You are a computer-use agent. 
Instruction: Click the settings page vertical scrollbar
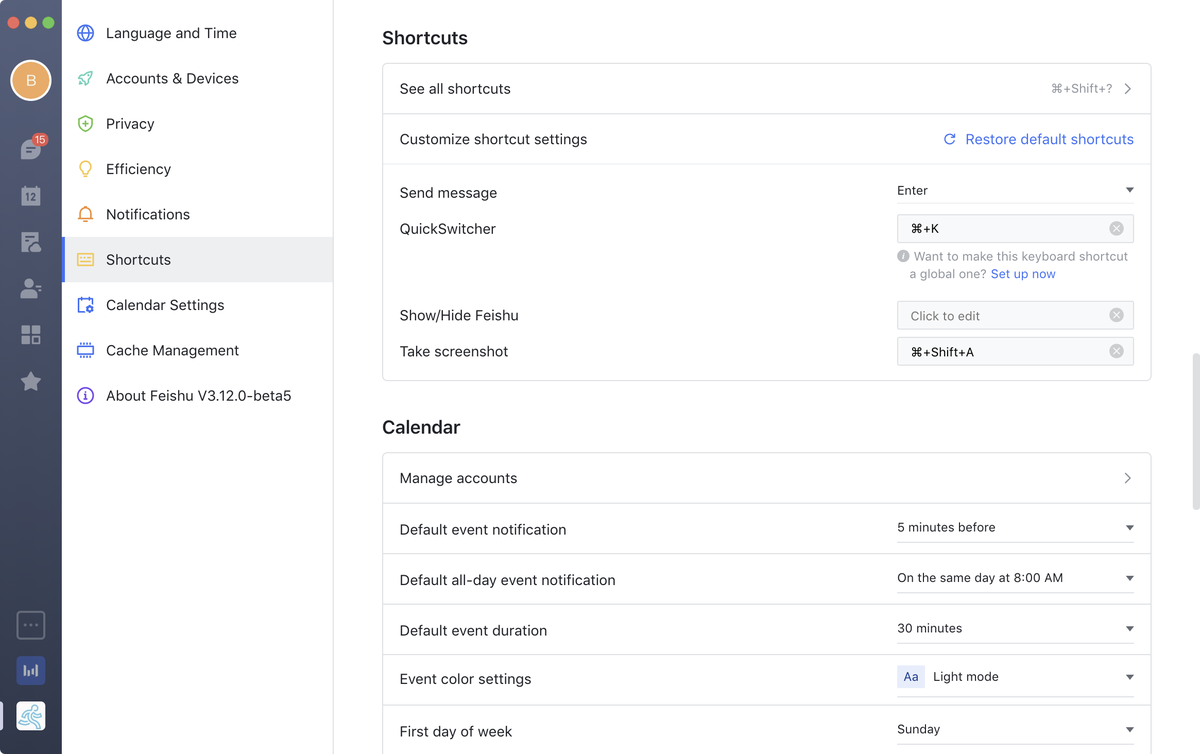click(1194, 430)
